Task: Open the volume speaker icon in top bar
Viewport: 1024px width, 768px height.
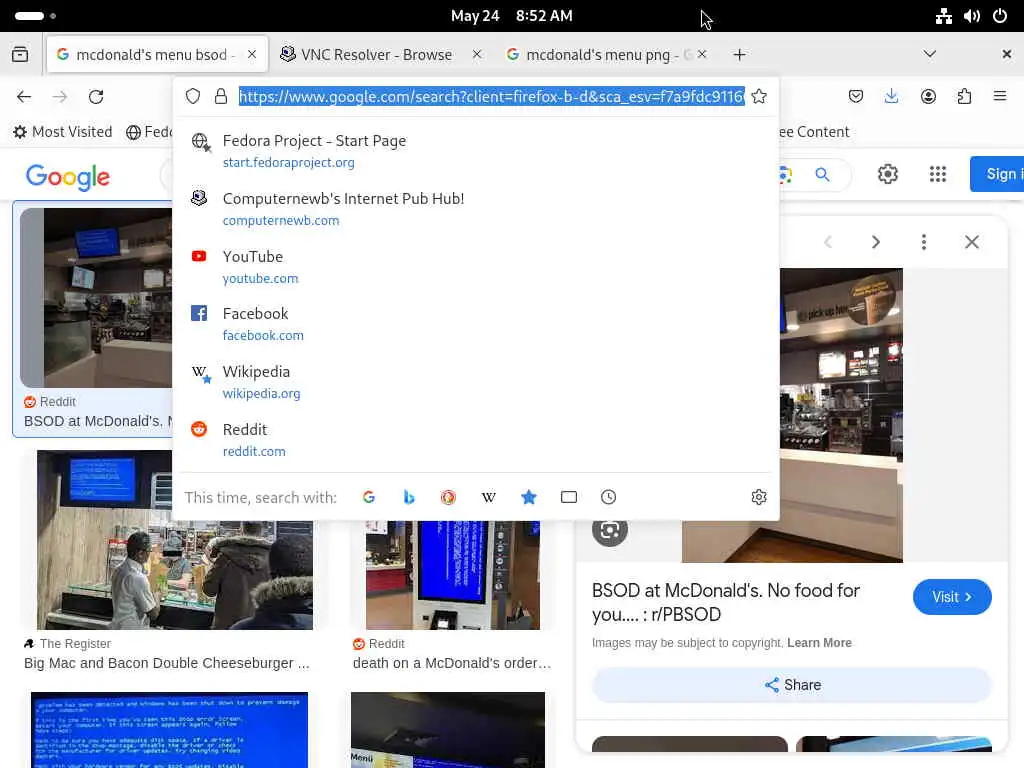Action: [x=972, y=16]
